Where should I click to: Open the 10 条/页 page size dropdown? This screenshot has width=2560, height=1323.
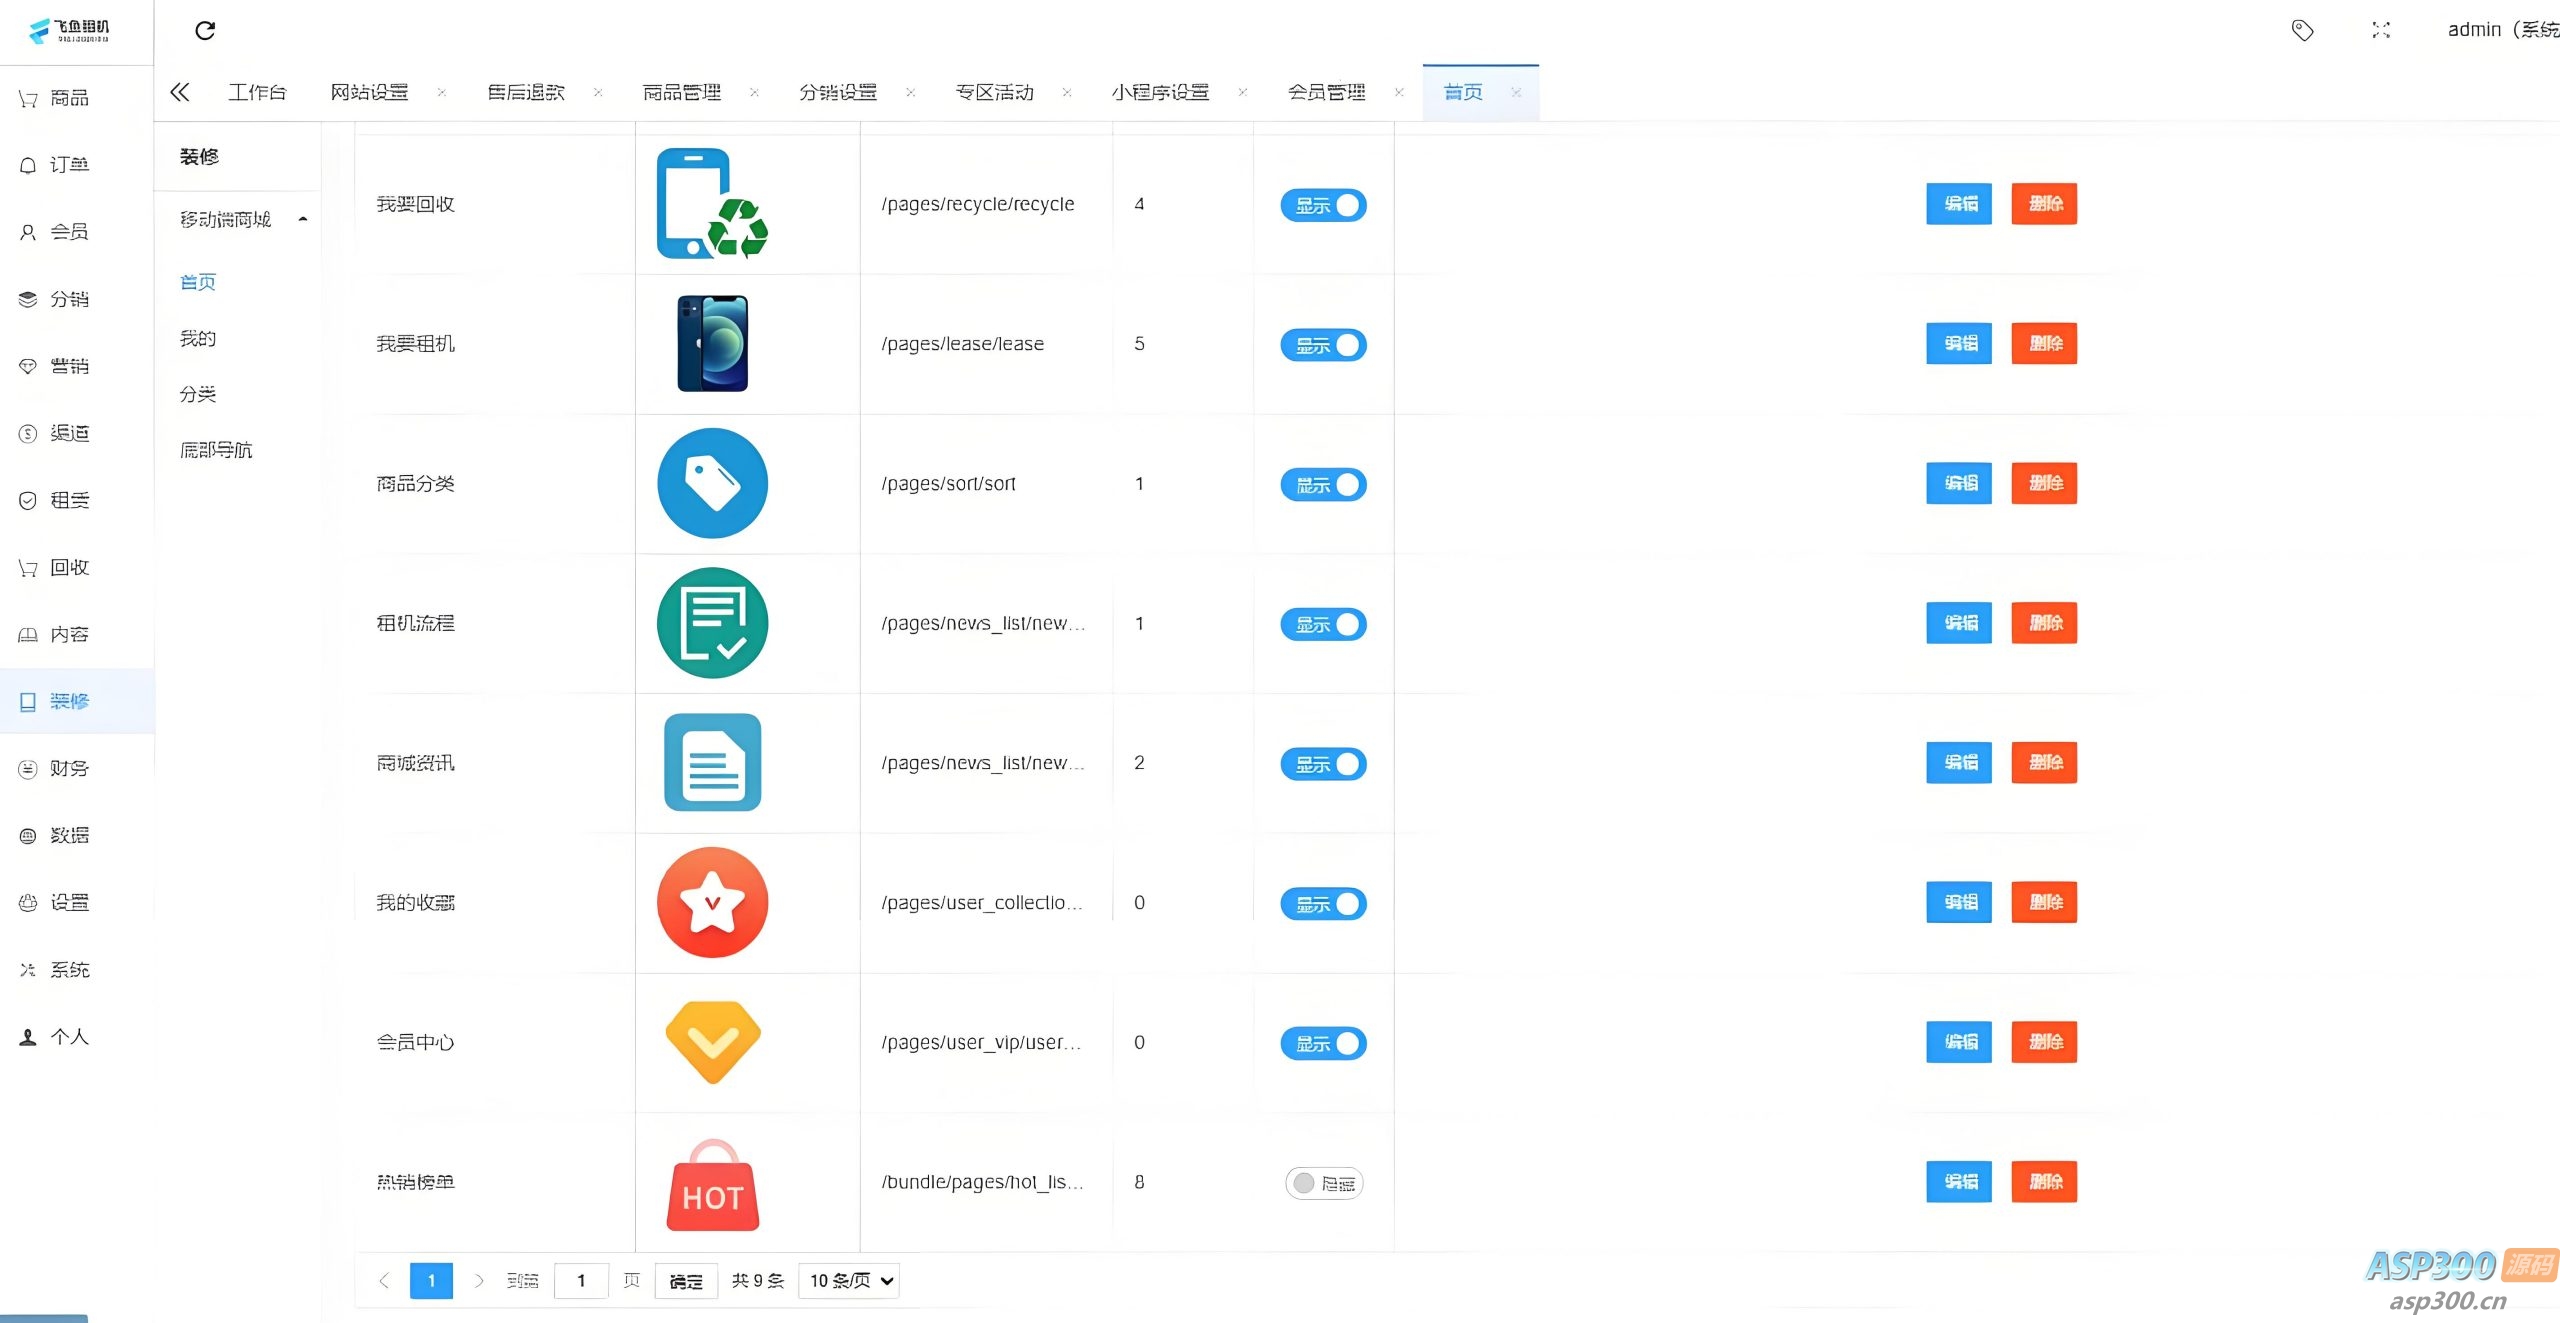pos(848,1281)
